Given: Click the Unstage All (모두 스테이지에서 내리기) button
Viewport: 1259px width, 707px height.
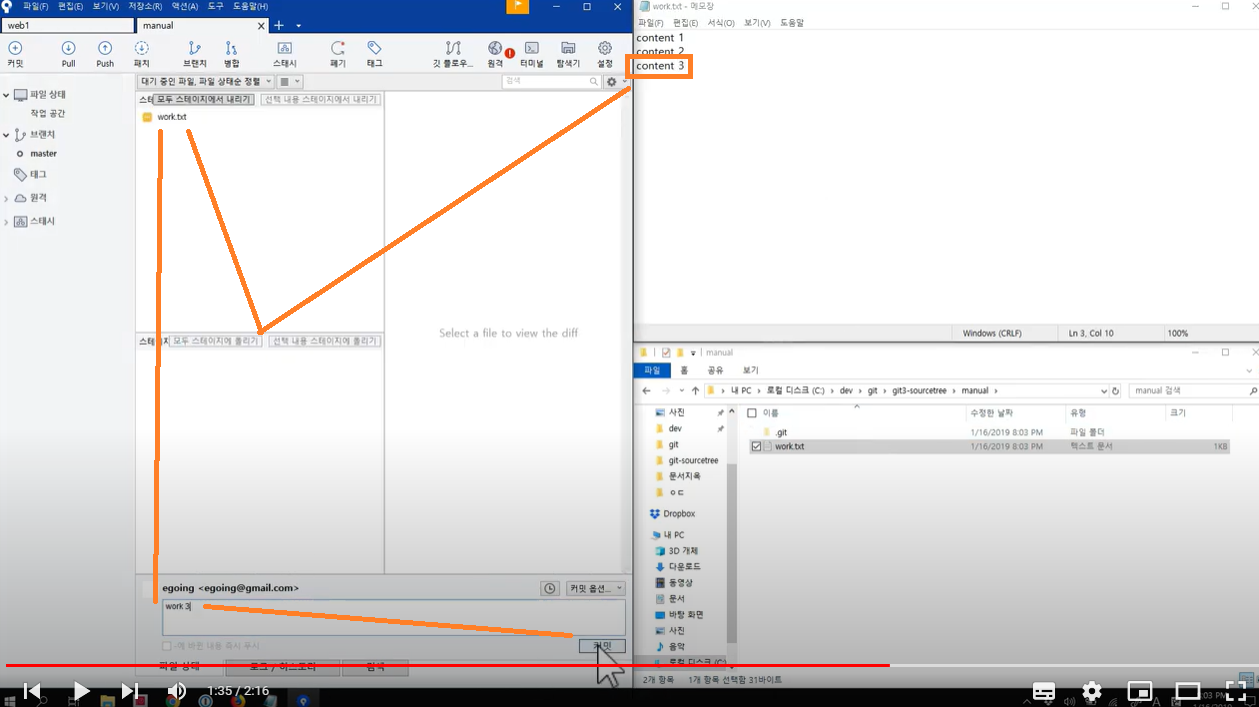Looking at the screenshot, I should (x=203, y=100).
